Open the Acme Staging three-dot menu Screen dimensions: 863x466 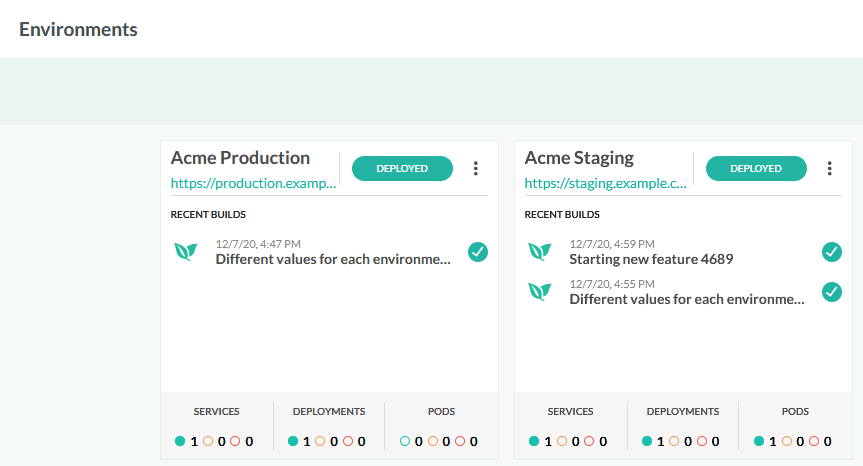(830, 169)
